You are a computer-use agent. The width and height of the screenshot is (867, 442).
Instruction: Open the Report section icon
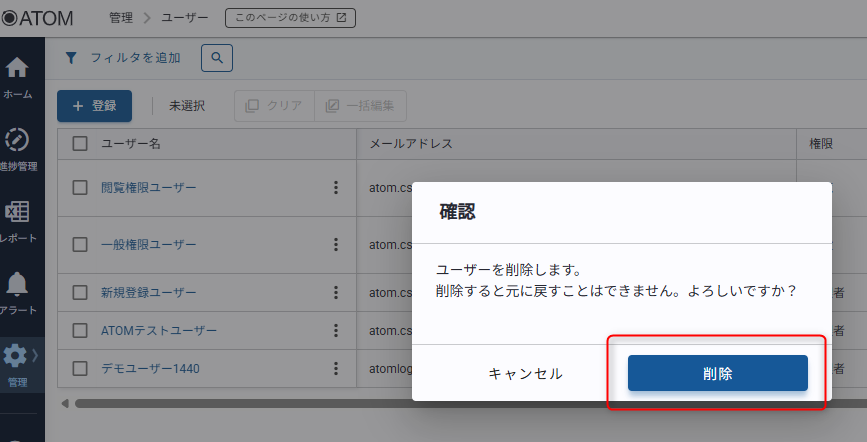coord(17,213)
